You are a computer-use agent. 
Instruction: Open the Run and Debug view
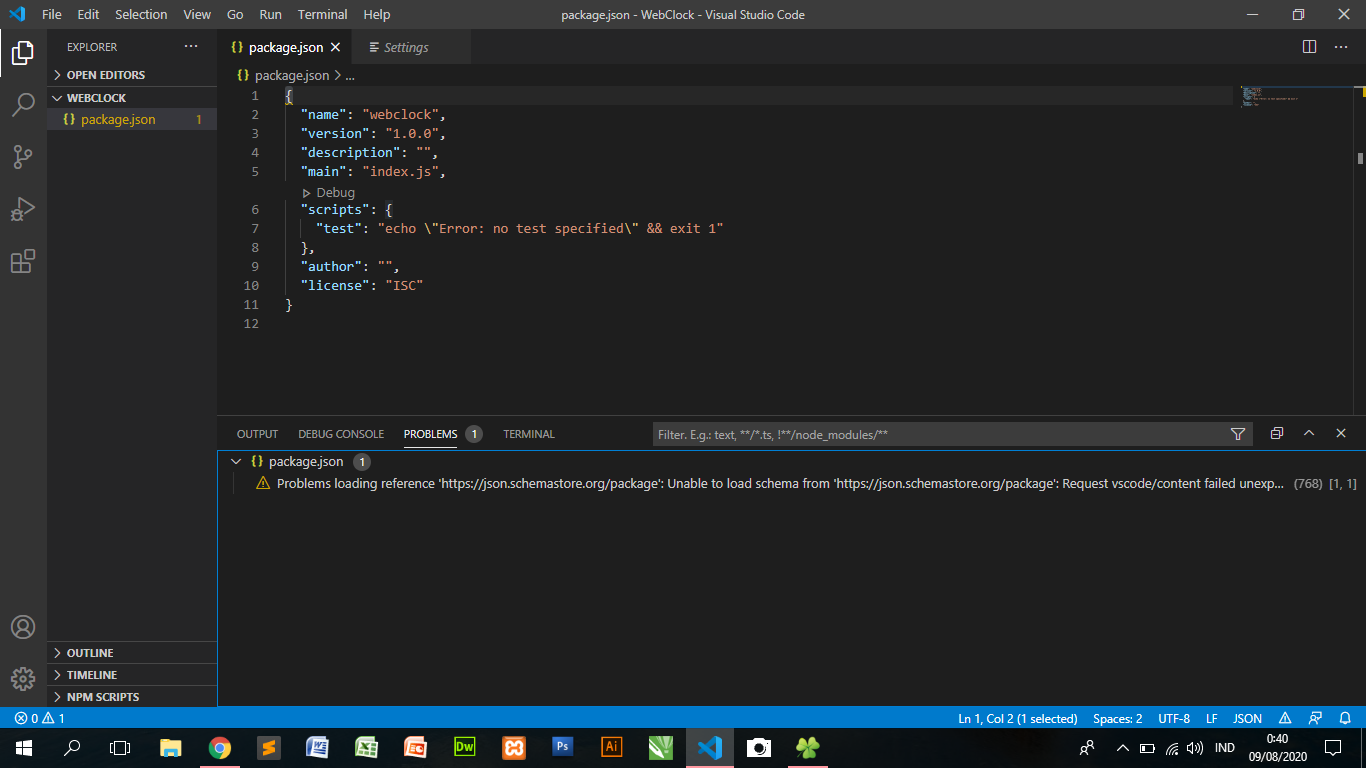coord(23,208)
